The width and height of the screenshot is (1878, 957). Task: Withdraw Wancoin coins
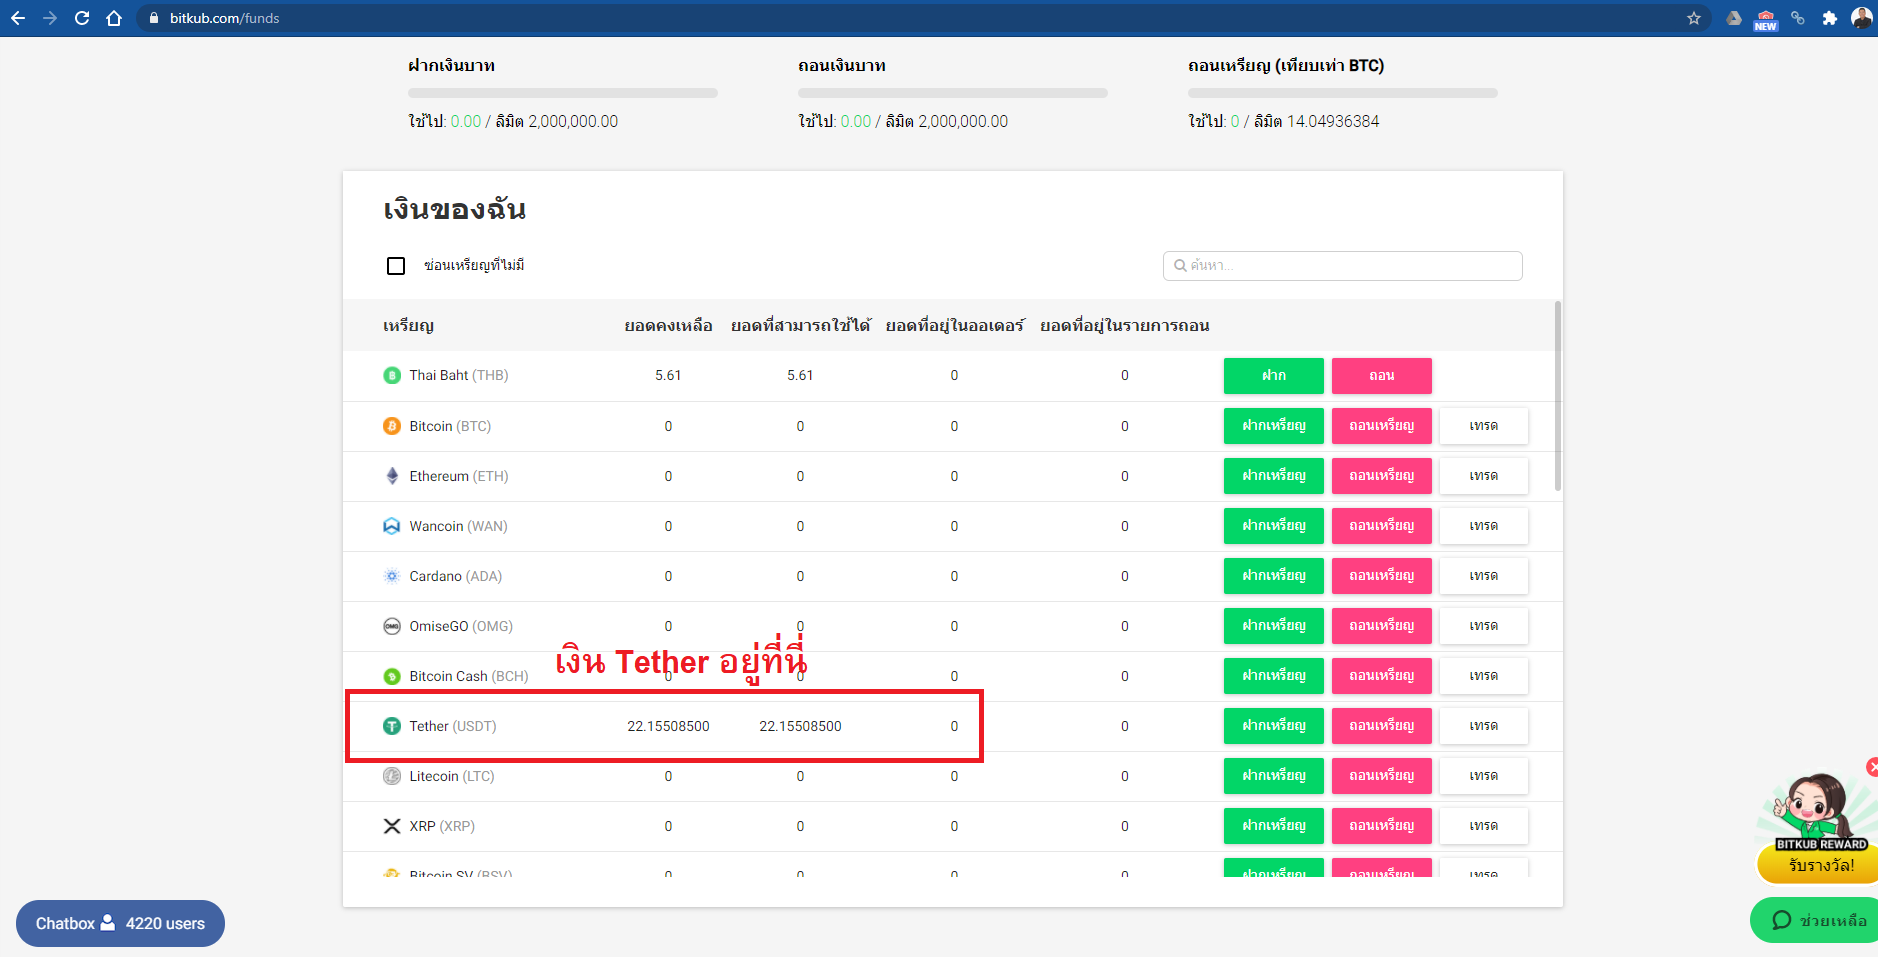(x=1382, y=526)
